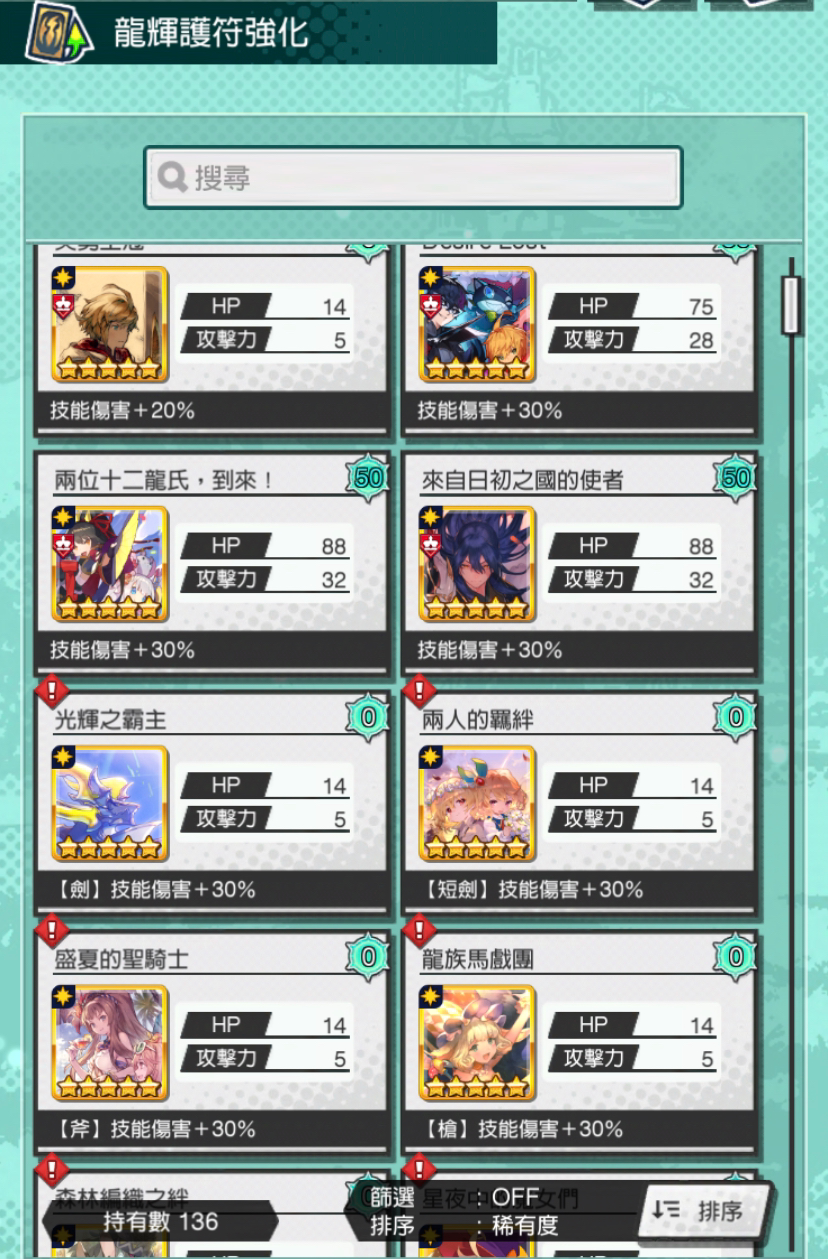Tap the red alert badge on 光輝之霸主
828x1259 pixels.
(51, 691)
